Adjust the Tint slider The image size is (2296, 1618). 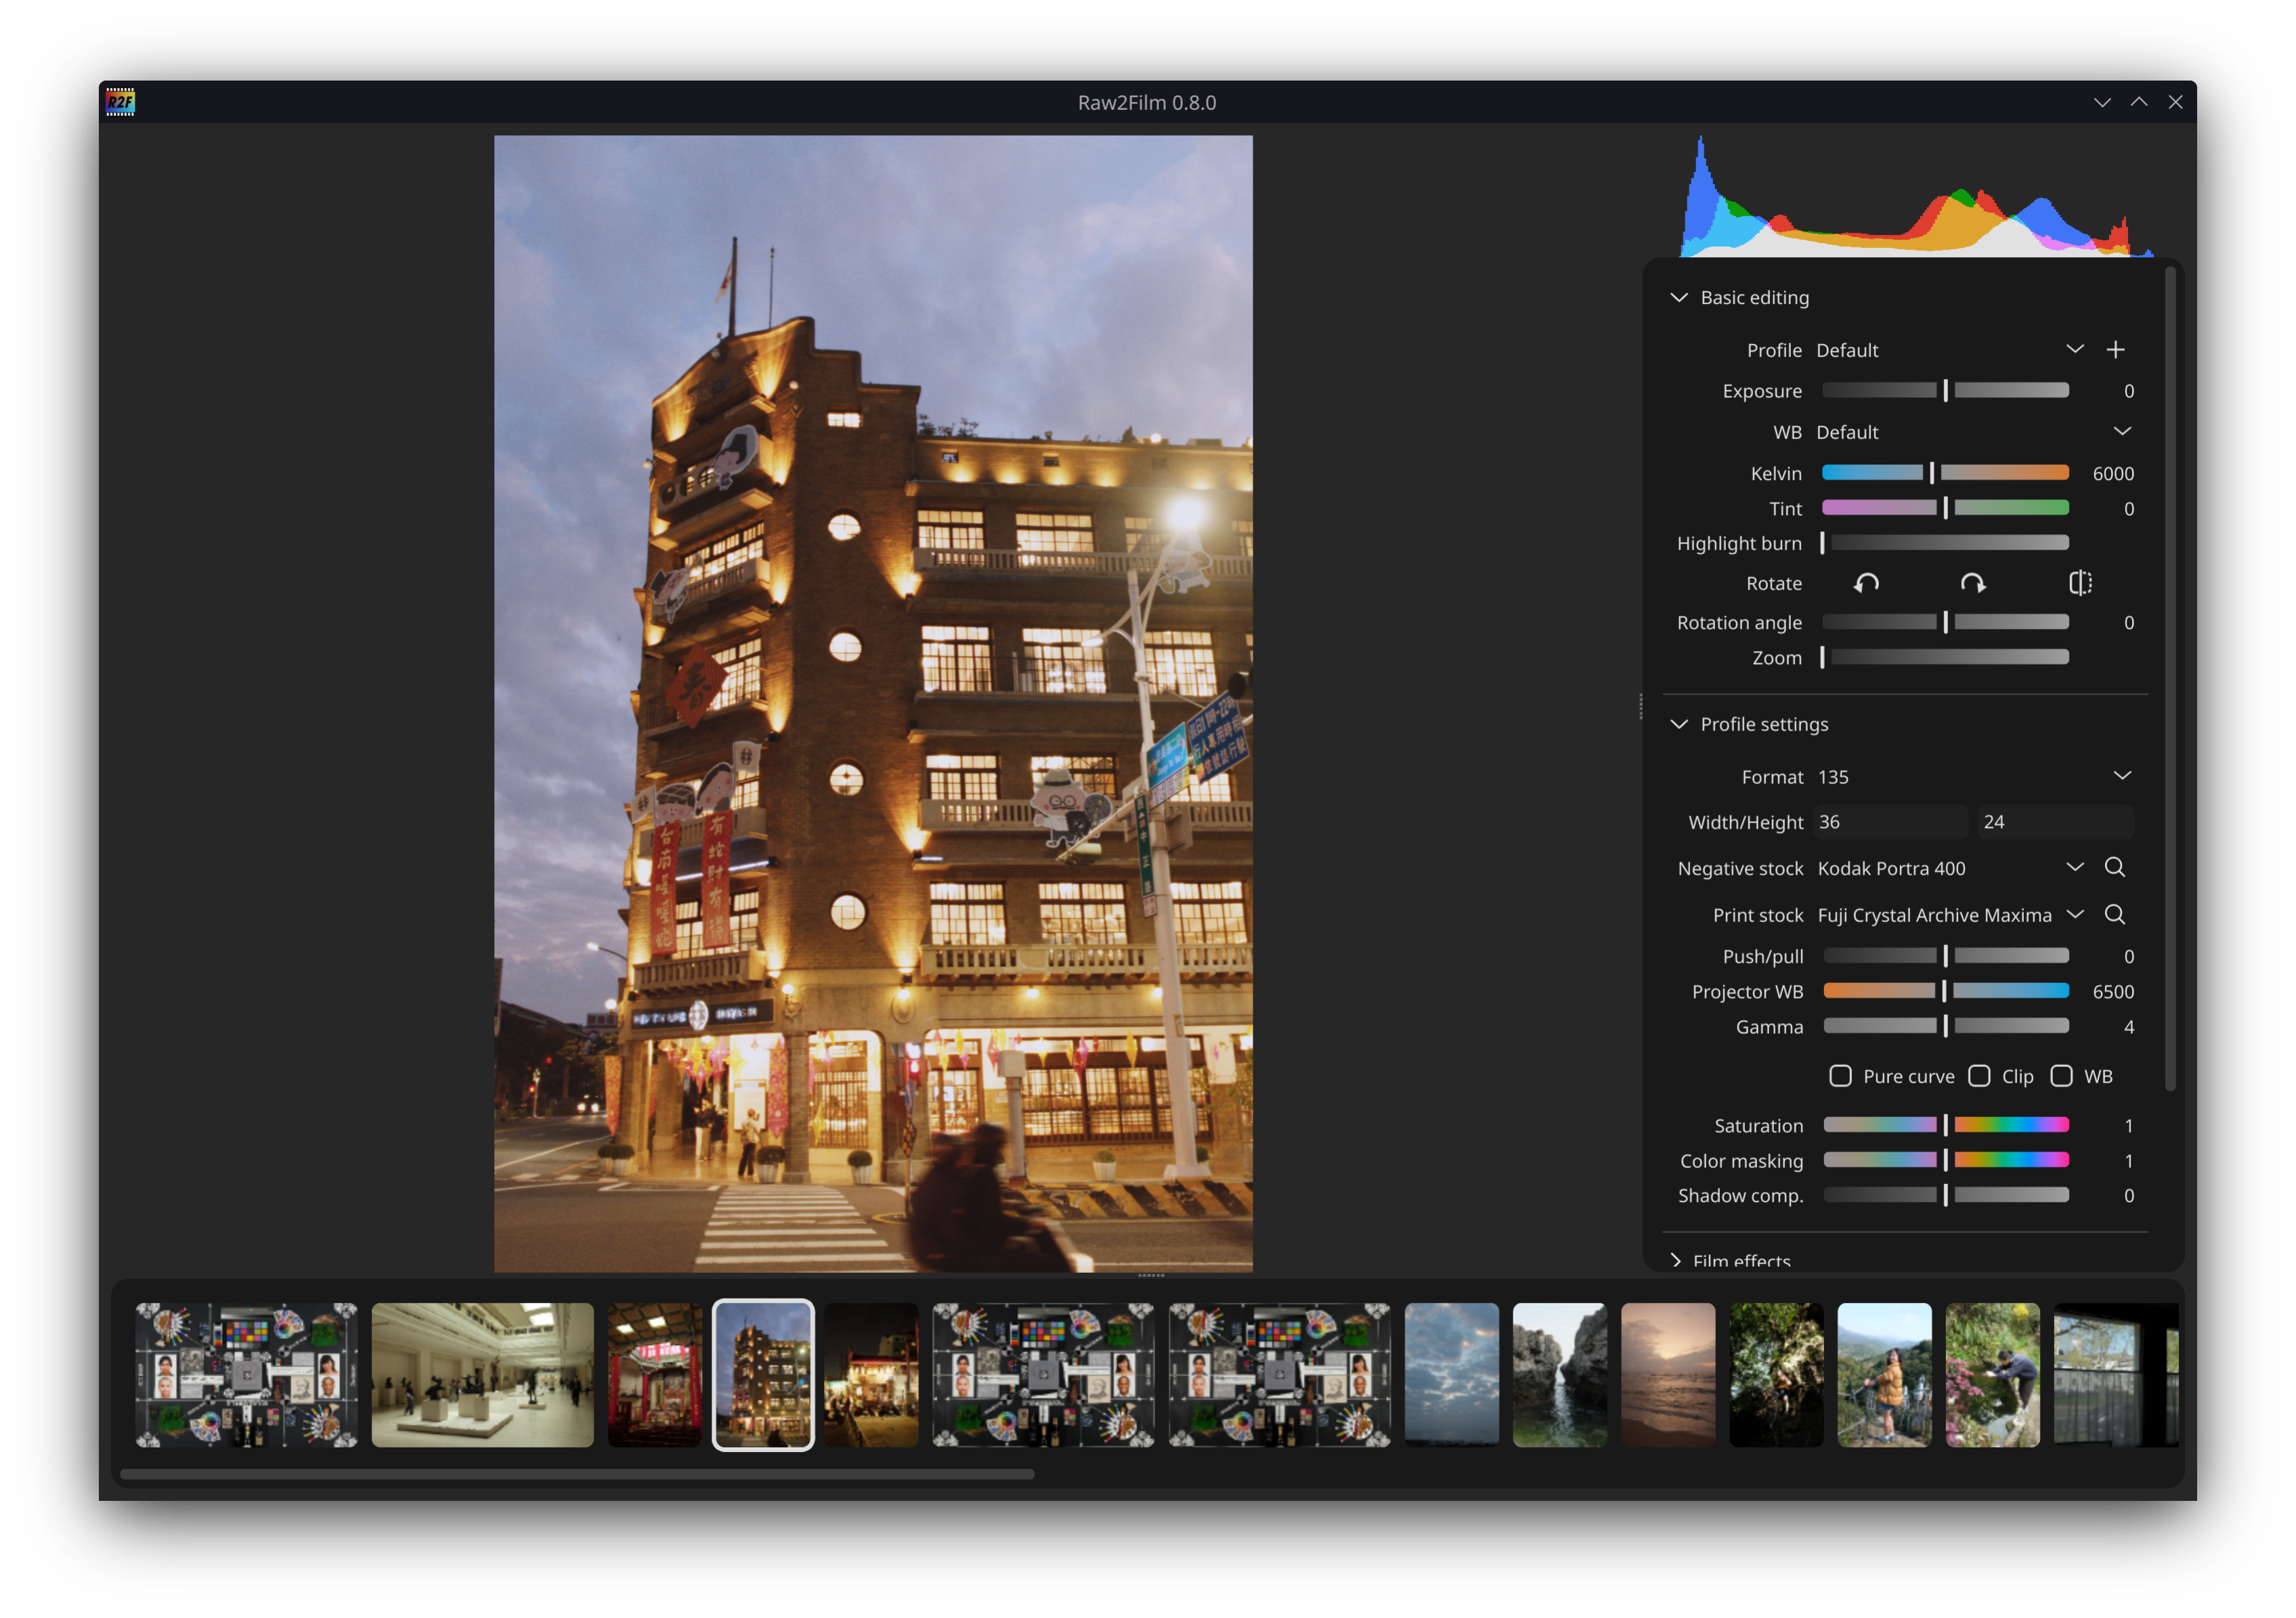coord(1945,508)
